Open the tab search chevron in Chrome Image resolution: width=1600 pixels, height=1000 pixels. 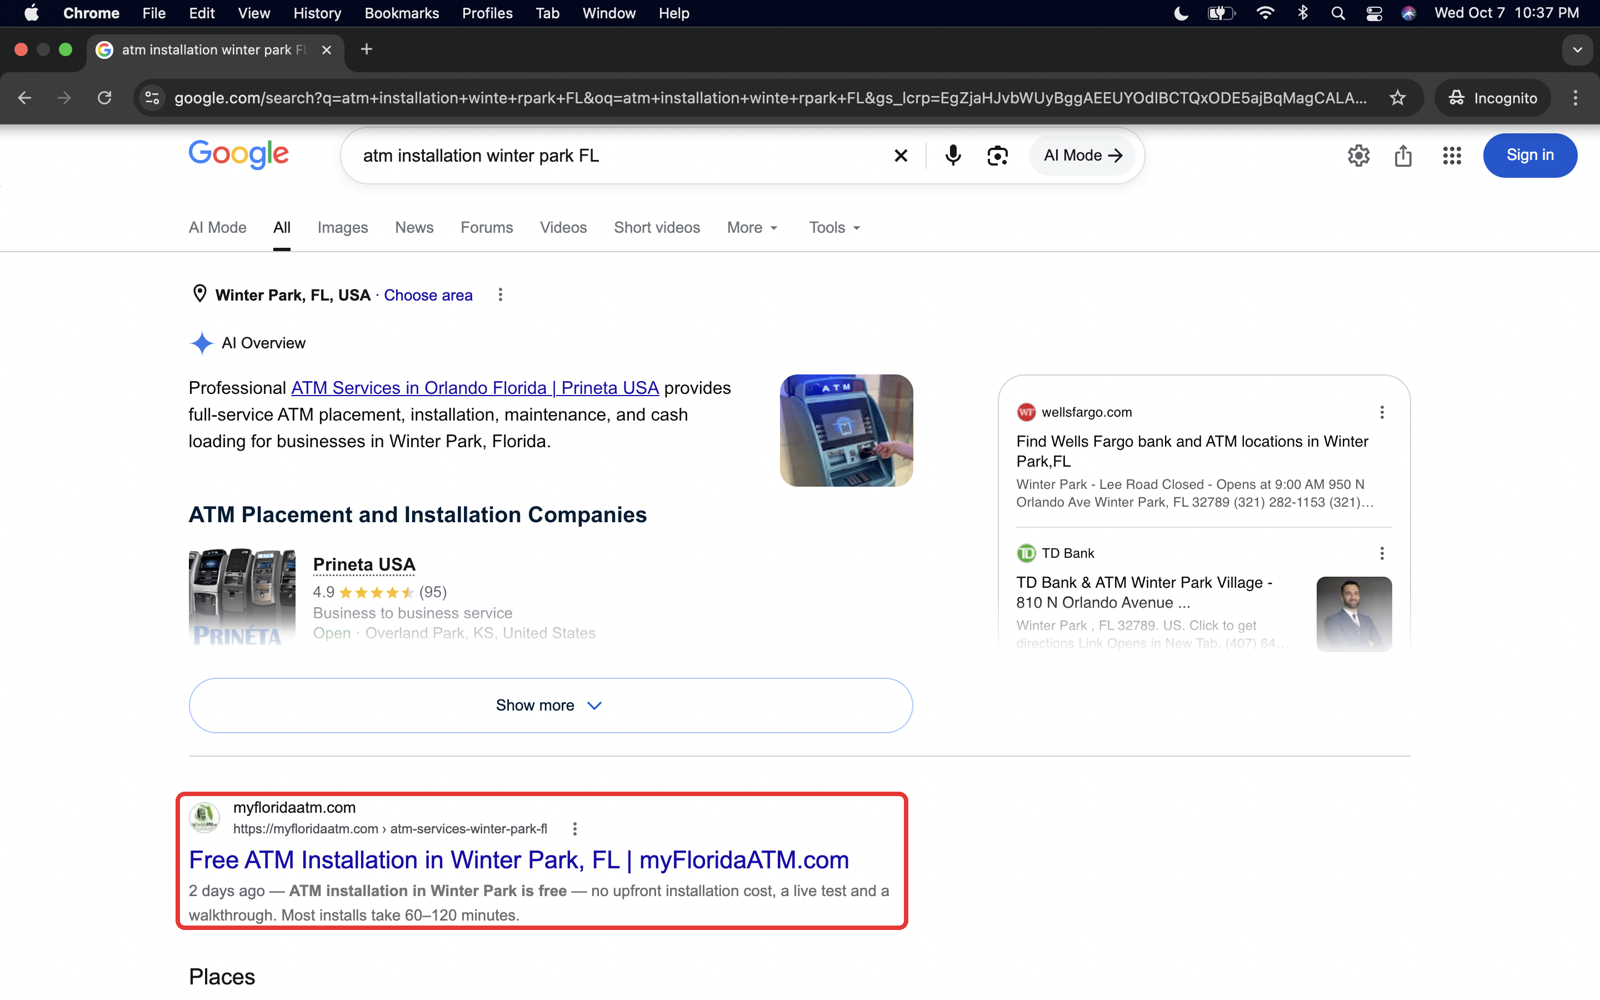[1576, 49]
